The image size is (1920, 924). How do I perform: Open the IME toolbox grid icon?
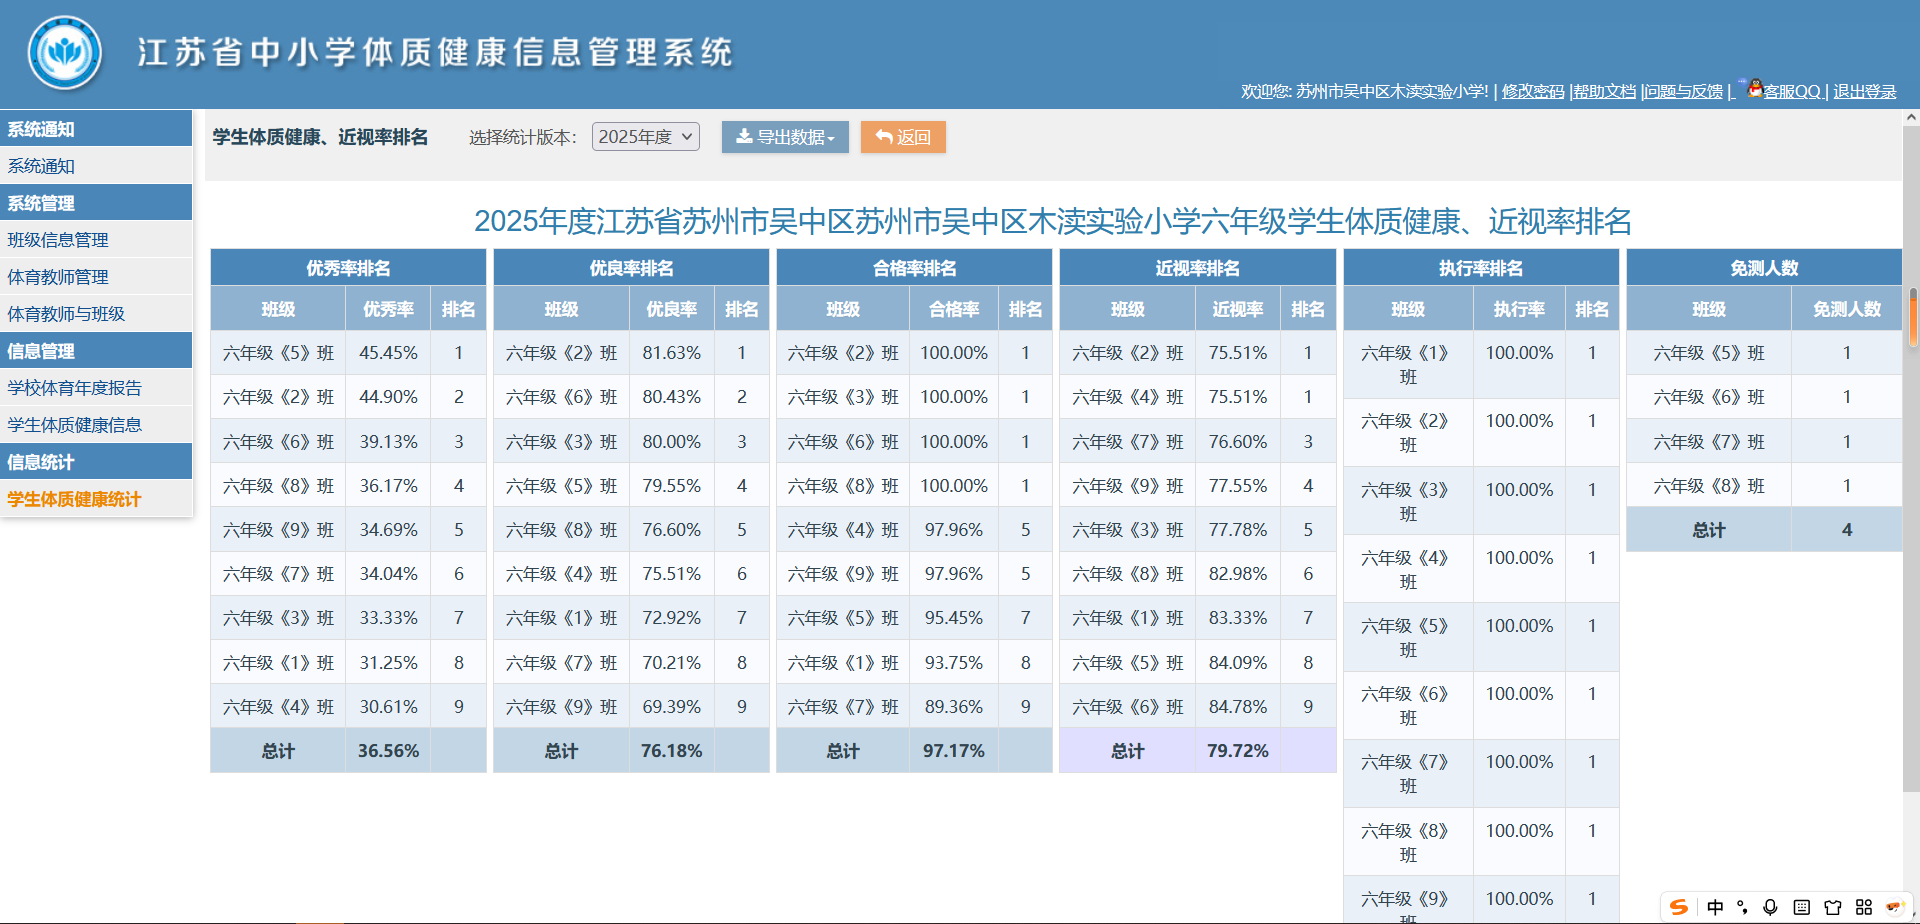(1863, 907)
